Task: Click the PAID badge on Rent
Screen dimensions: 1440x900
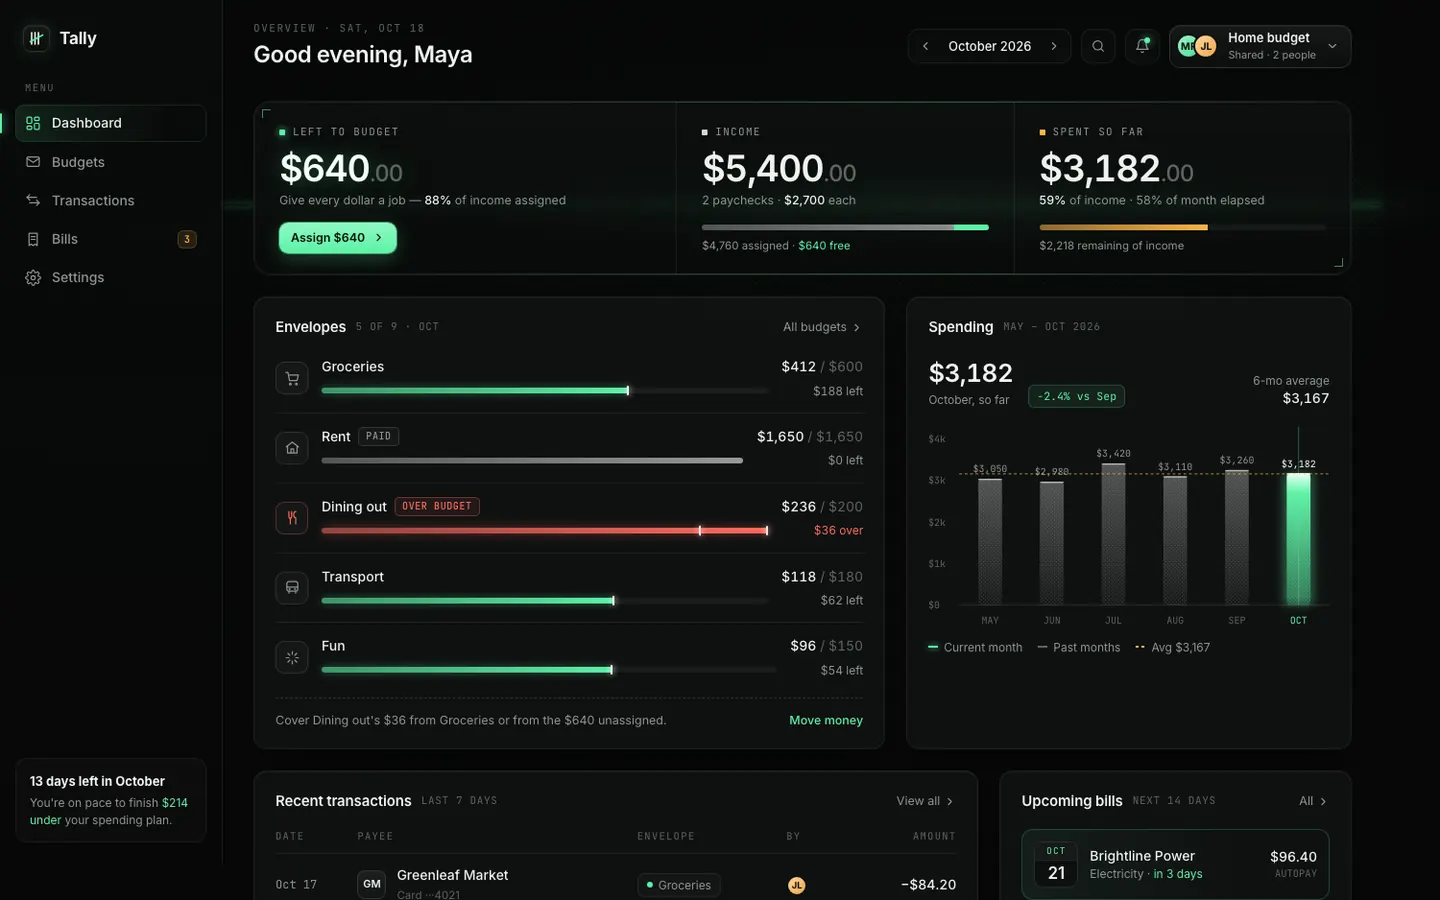Action: [379, 436]
